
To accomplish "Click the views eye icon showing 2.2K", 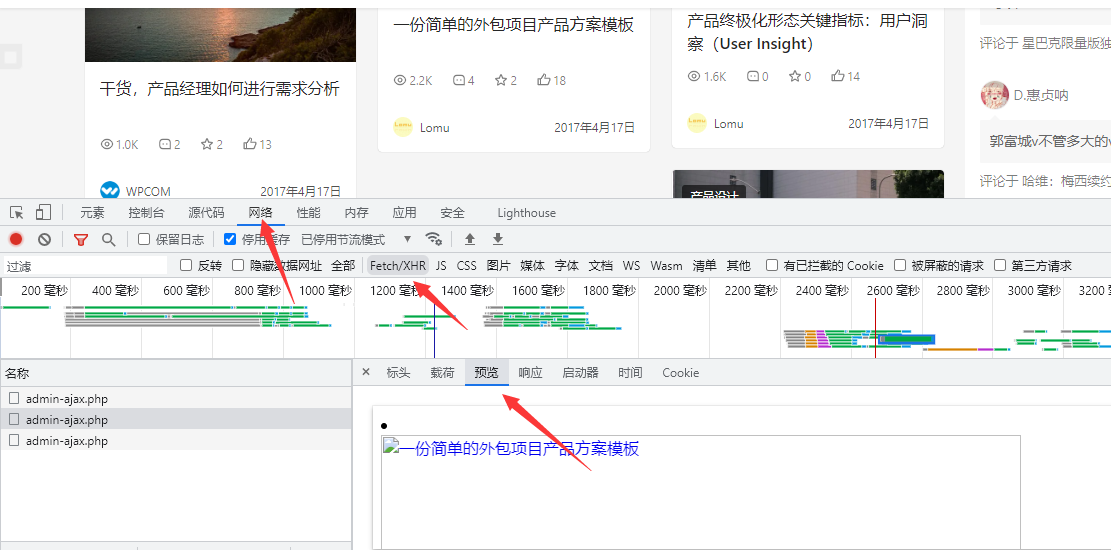I will click(400, 80).
